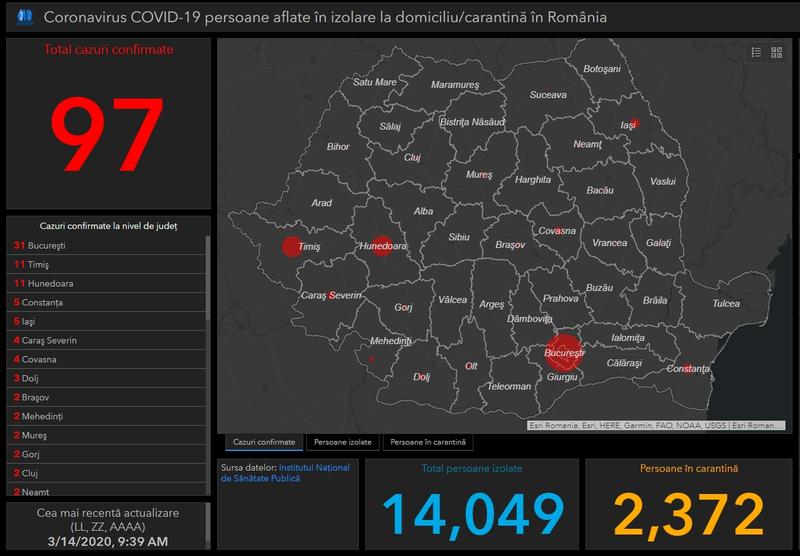Click Buzău county on the map
The height and width of the screenshot is (556, 800).
599,288
